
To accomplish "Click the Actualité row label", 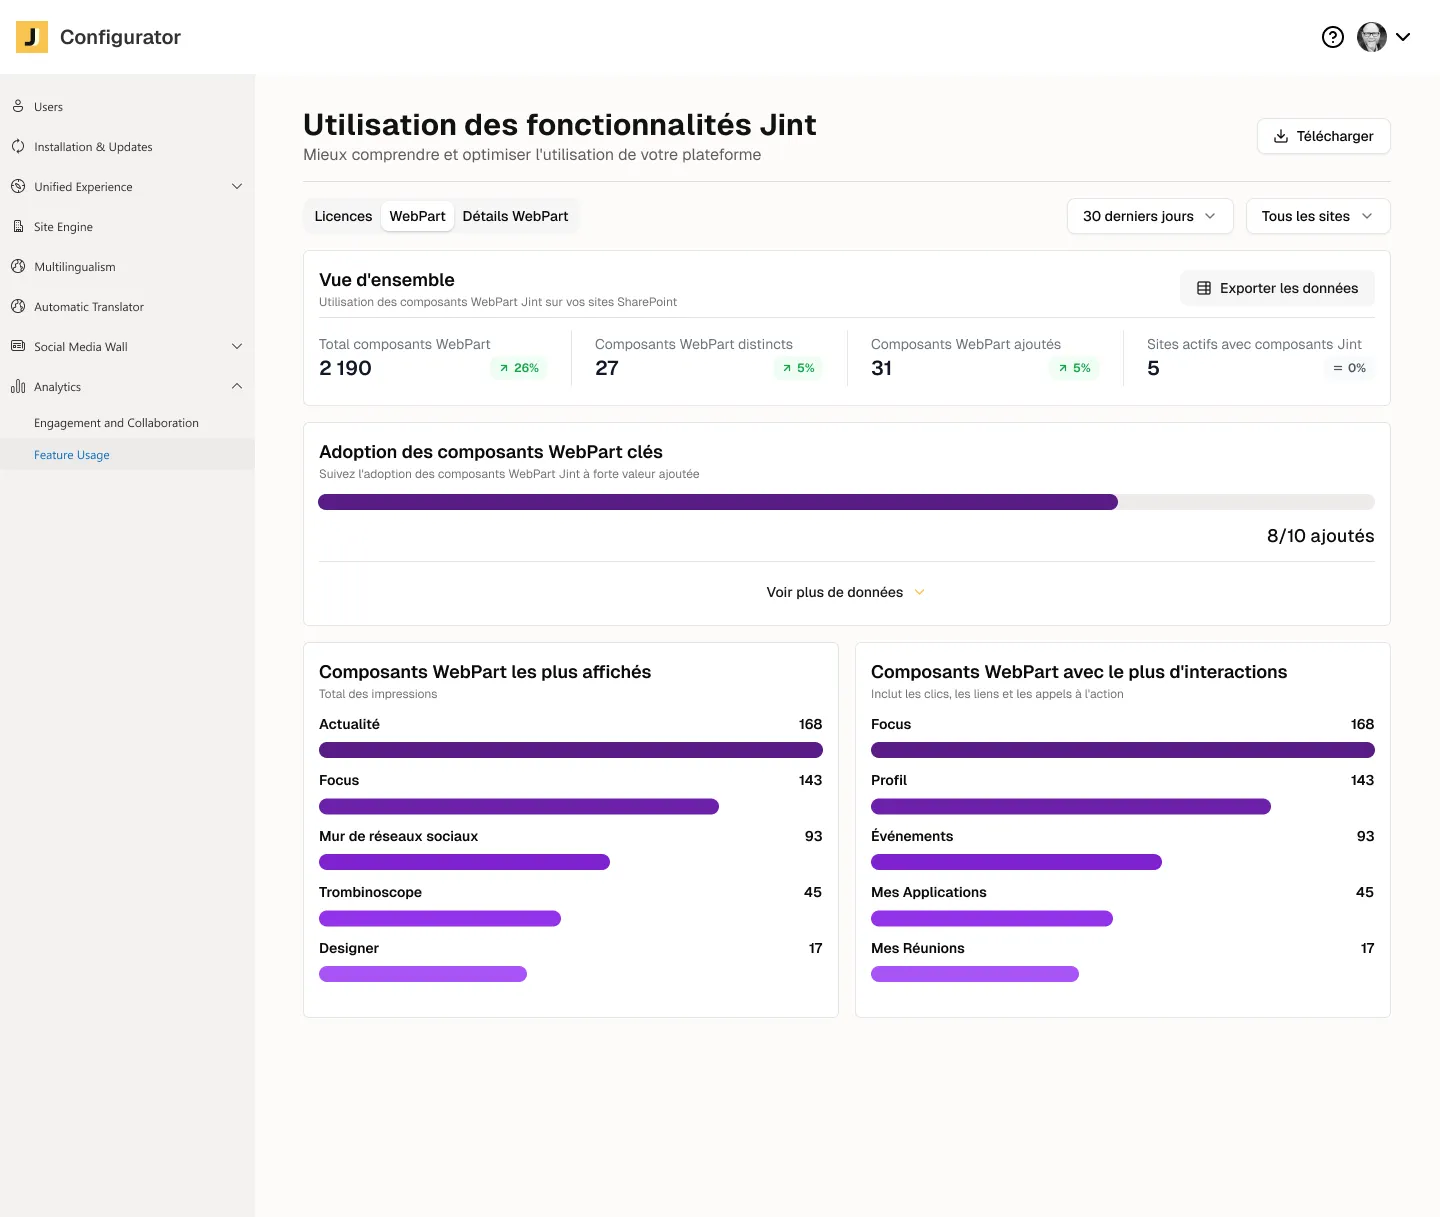I will [349, 724].
